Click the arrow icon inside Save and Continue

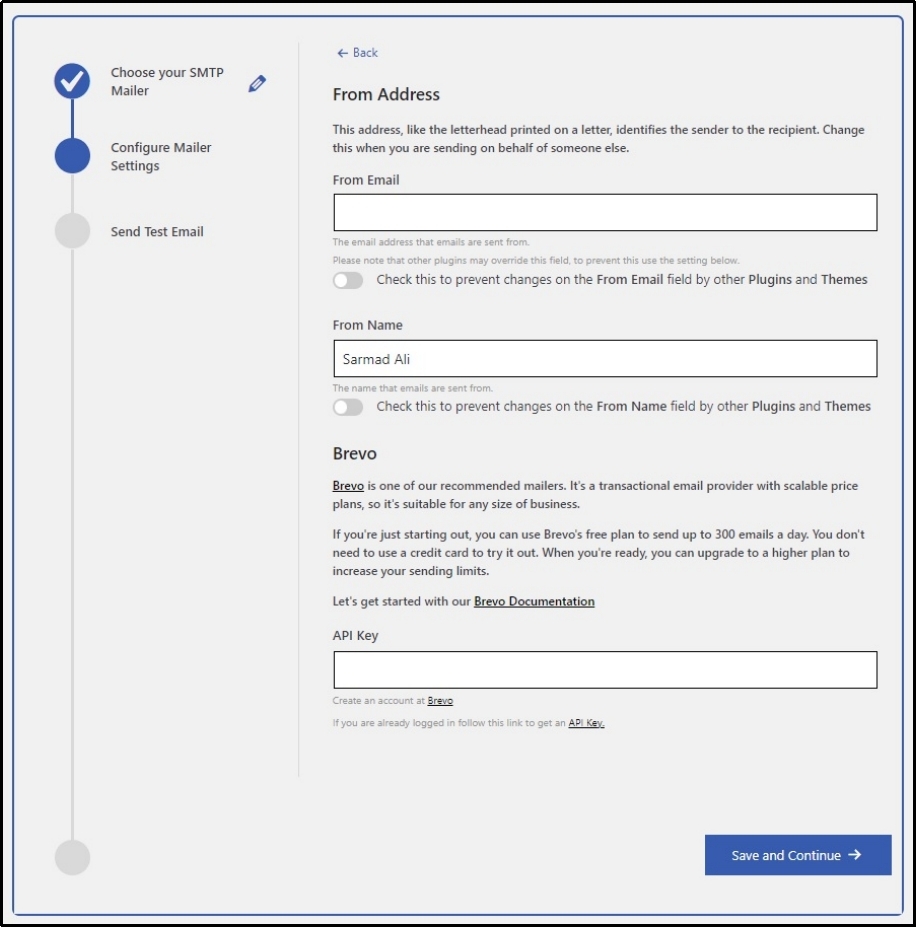854,855
